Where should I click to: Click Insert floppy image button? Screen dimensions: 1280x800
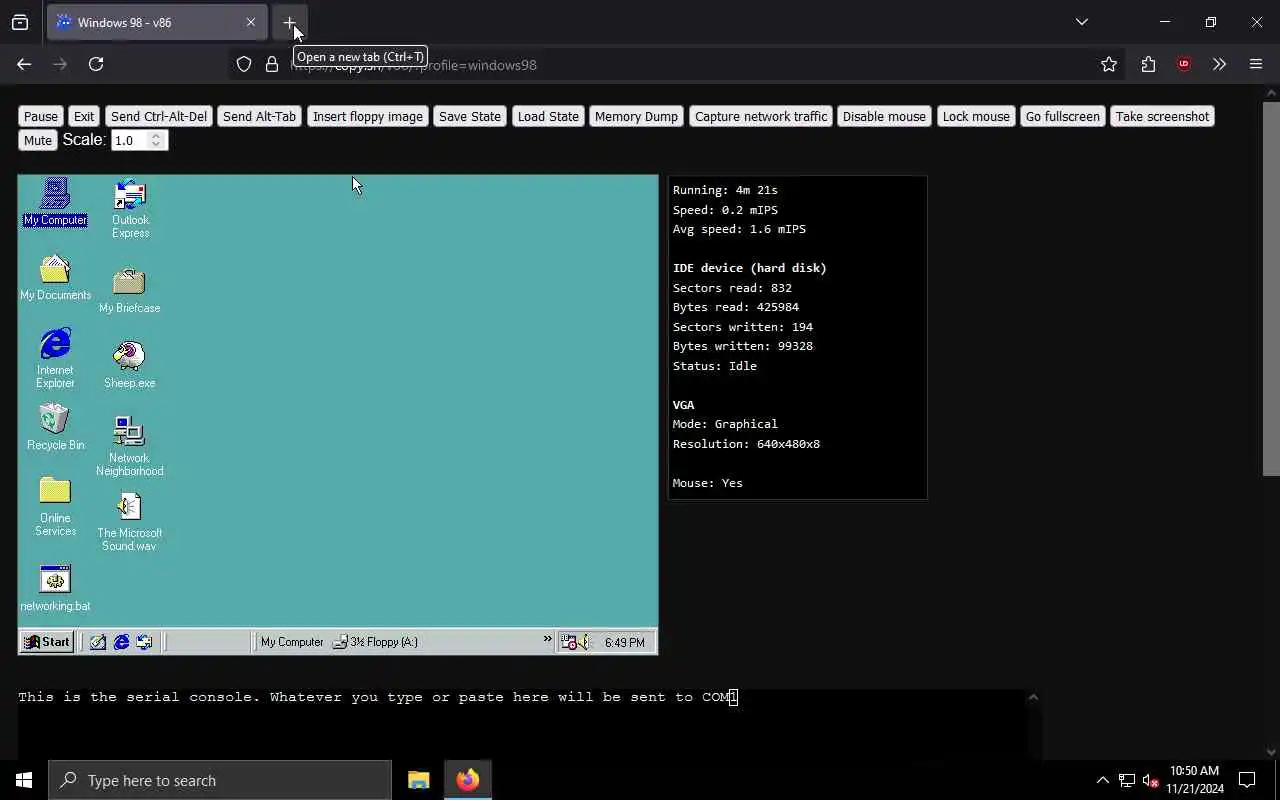(368, 116)
